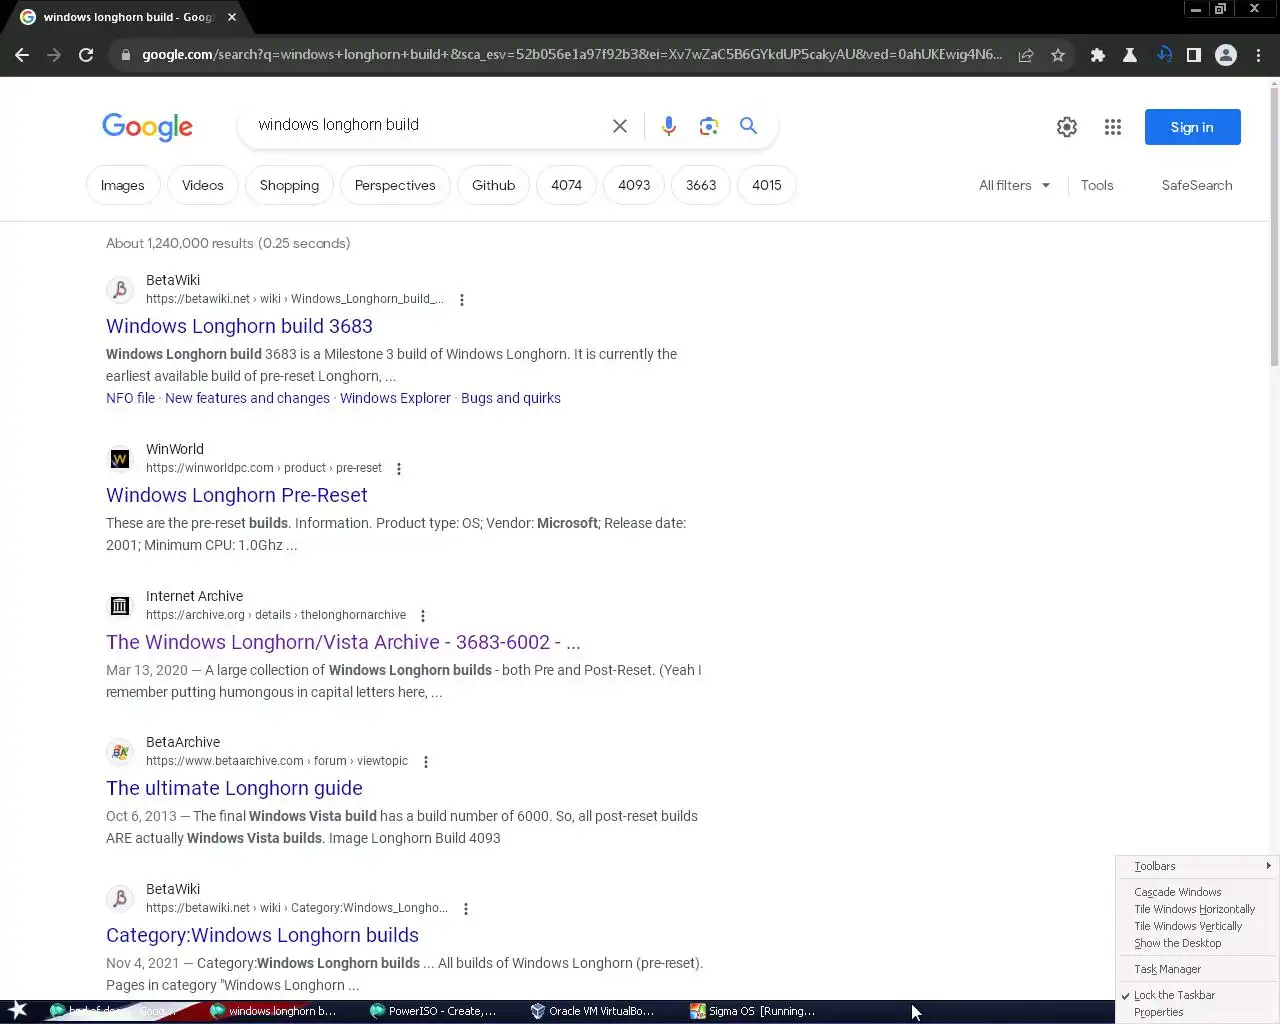Select the 4093 filter chip
Screen dimensions: 1280x1024
coord(634,185)
